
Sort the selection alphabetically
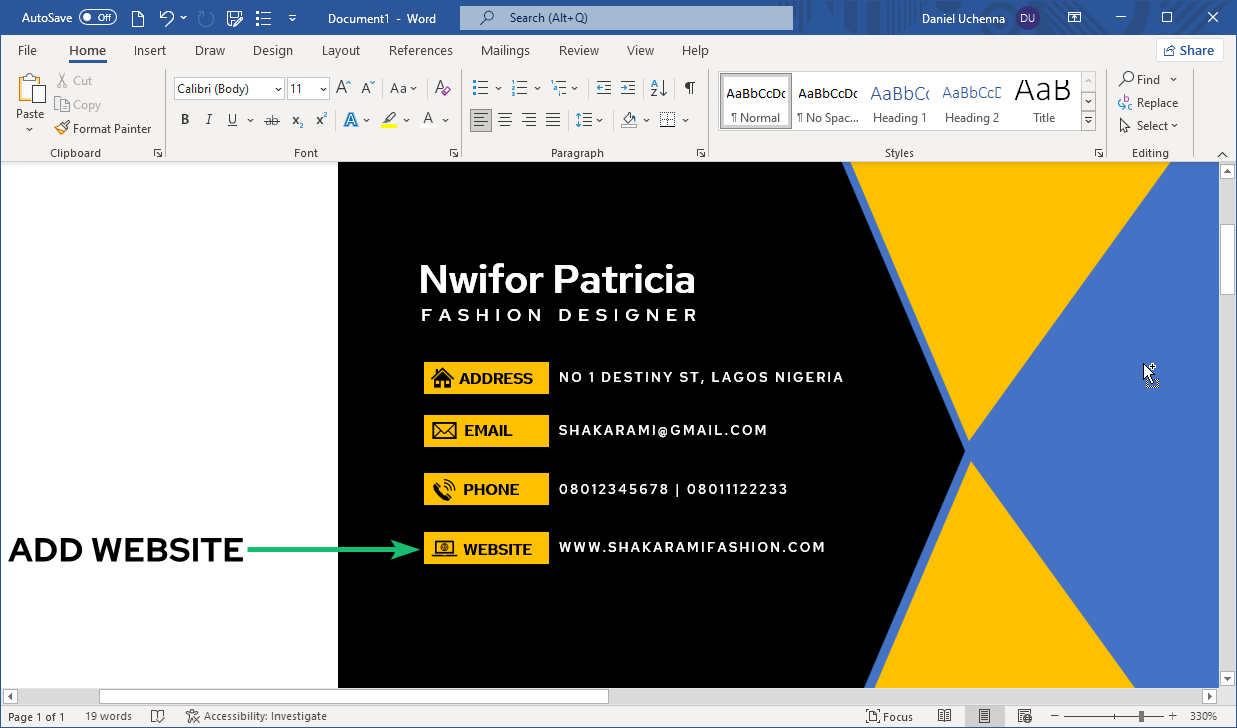click(x=658, y=88)
